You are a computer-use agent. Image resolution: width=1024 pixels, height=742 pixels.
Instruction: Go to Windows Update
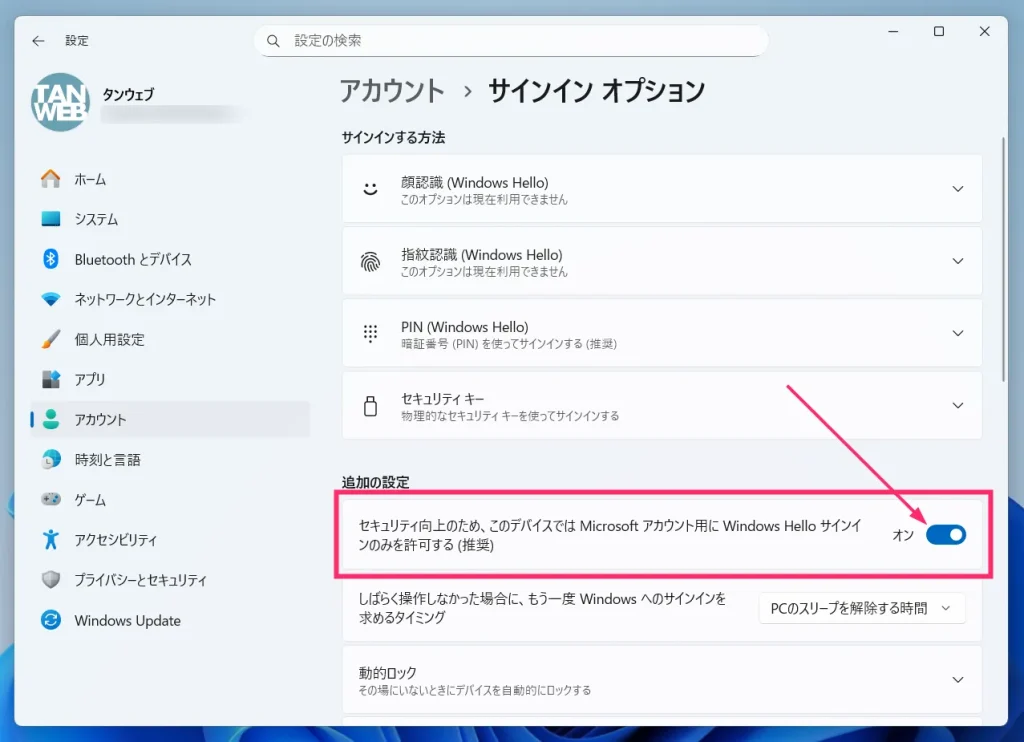(x=170, y=620)
